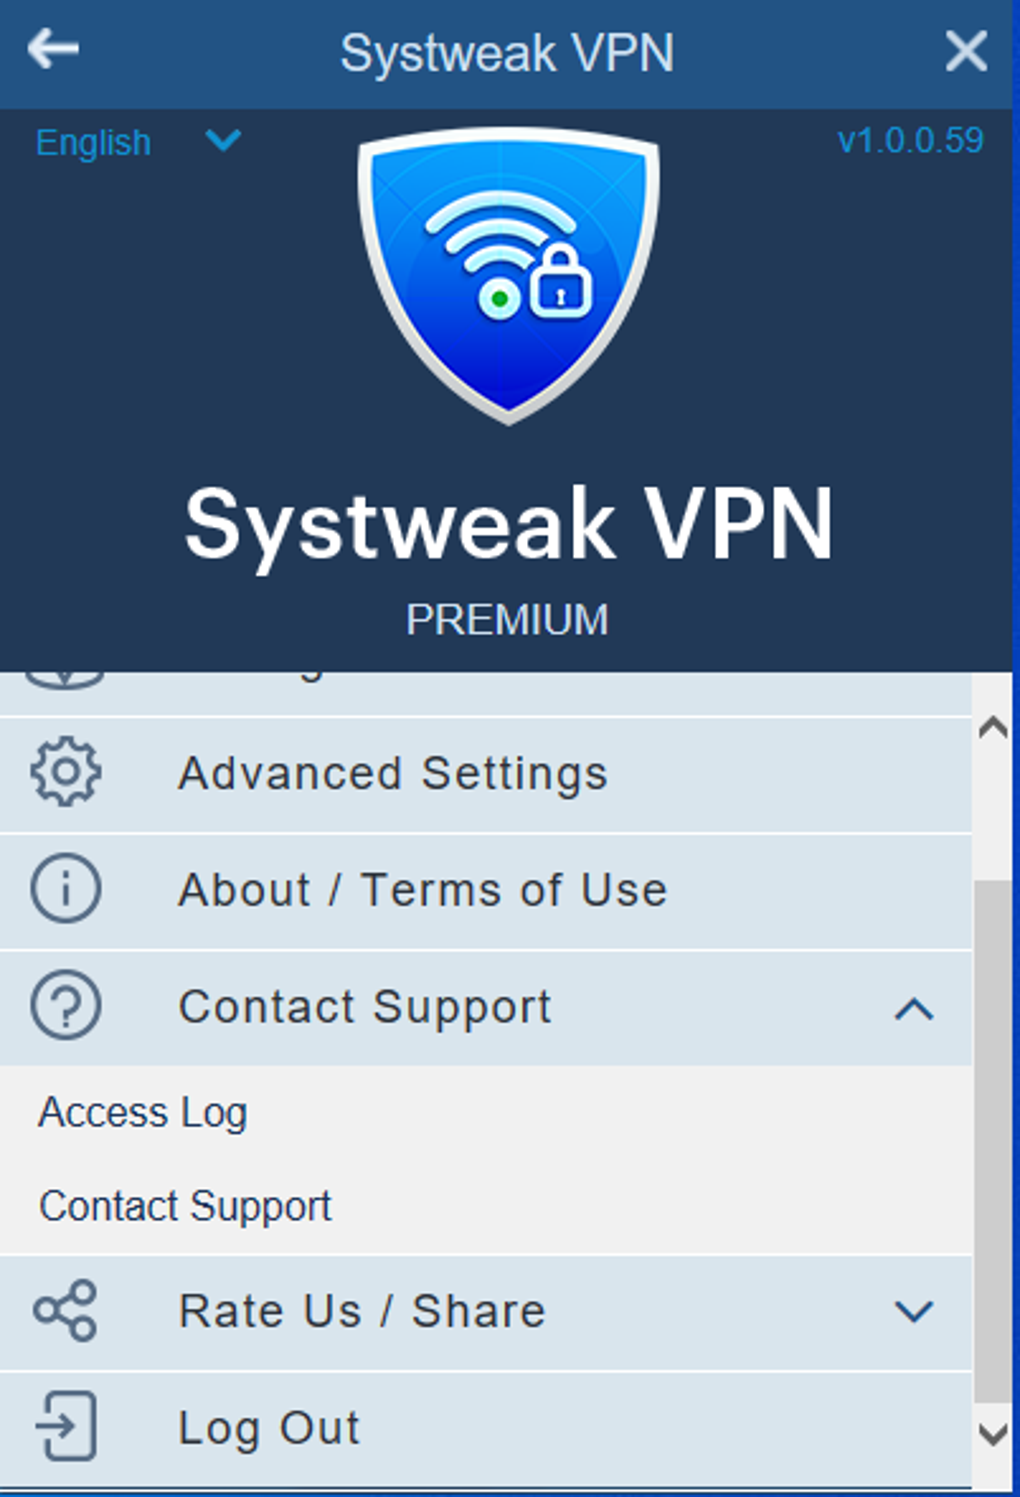Click the Log Out icon
Image resolution: width=1020 pixels, height=1497 pixels.
click(x=64, y=1427)
